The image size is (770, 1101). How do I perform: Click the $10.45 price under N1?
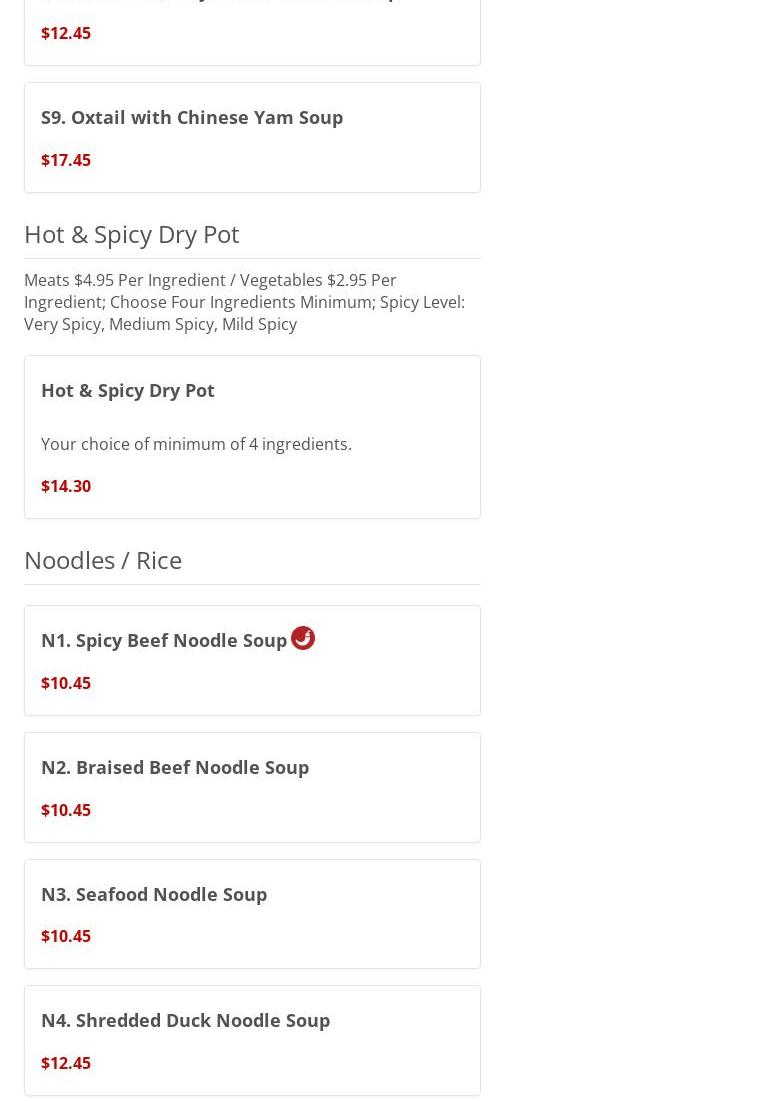click(x=66, y=683)
